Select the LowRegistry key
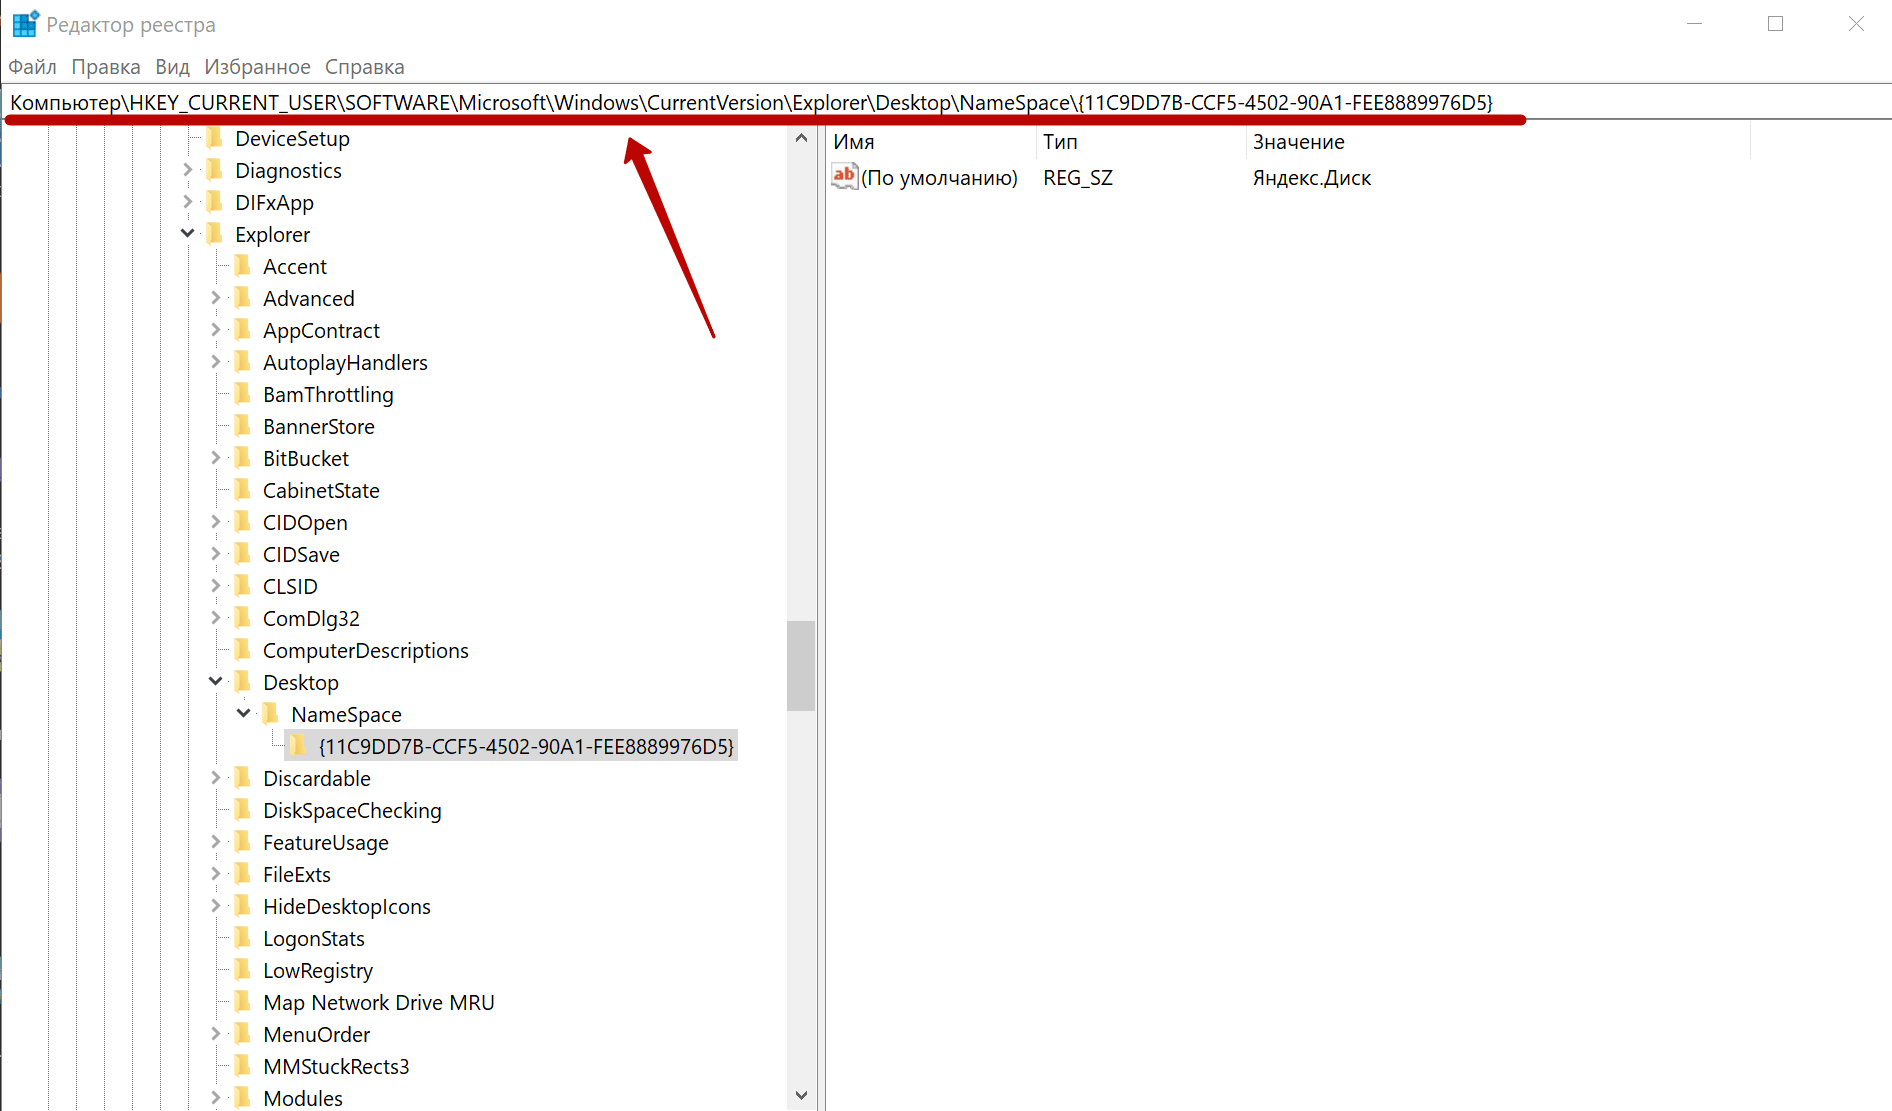The image size is (1892, 1111). click(x=317, y=971)
